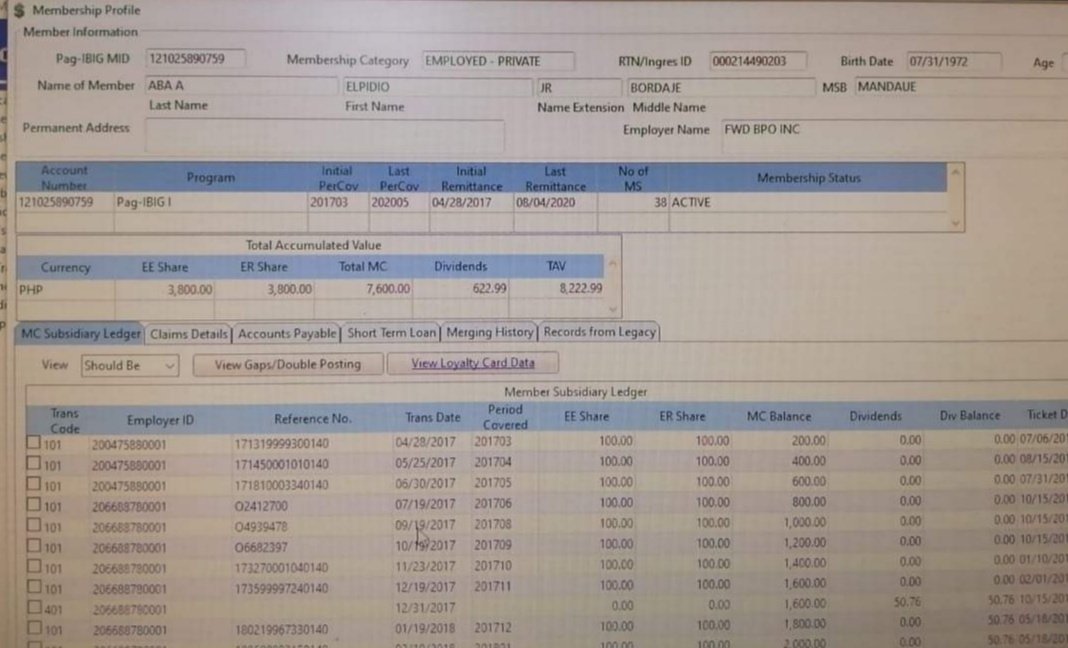Show the Accounts Payable tab
Viewport: 1068px width, 648px height.
286,333
